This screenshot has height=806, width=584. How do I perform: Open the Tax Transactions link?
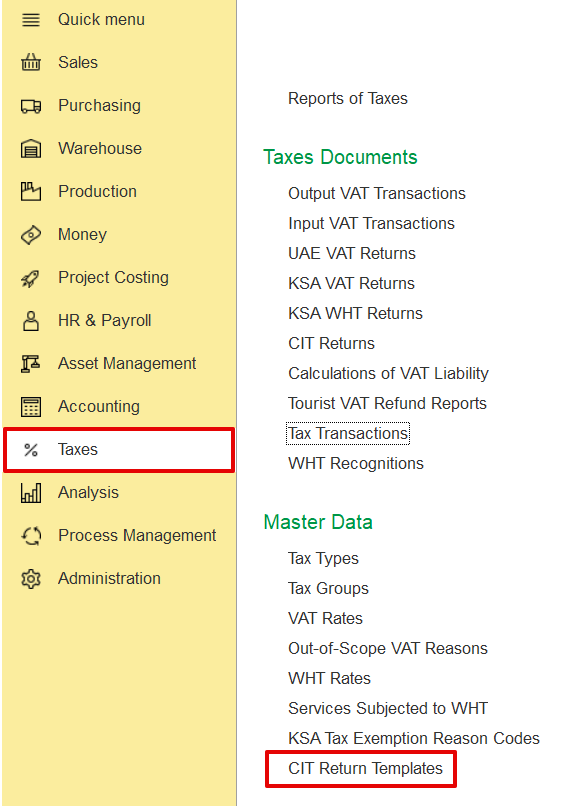point(348,434)
